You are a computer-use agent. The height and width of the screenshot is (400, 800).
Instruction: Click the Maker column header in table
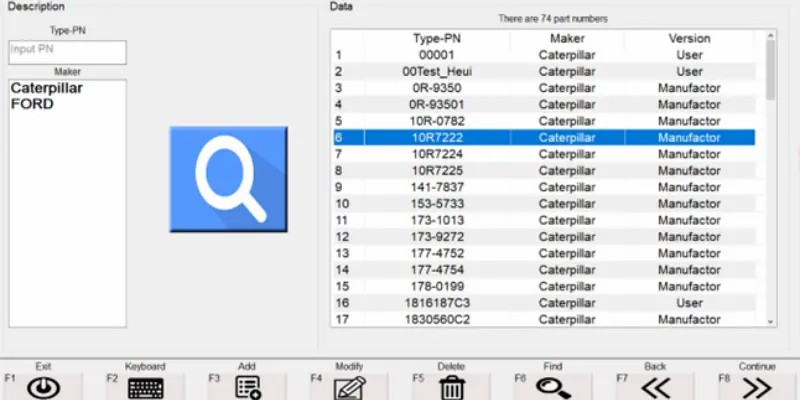pyautogui.click(x=567, y=39)
